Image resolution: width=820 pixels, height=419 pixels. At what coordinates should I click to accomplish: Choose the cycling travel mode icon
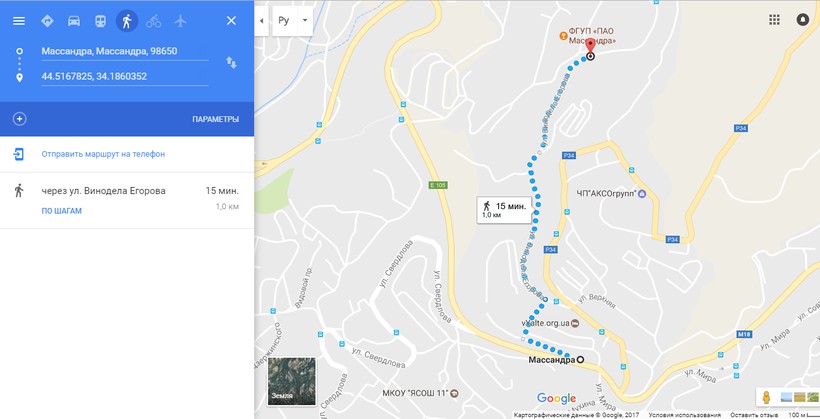coord(154,21)
